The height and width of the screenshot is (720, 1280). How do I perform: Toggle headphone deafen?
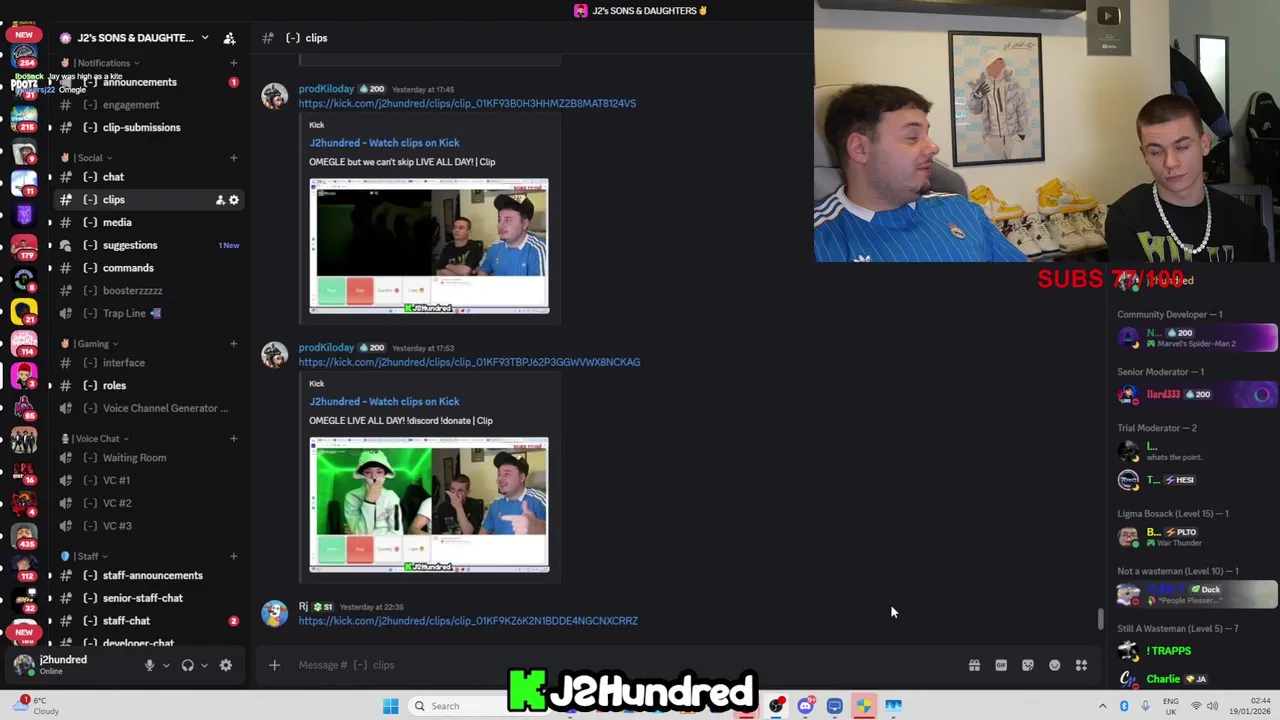click(x=187, y=665)
